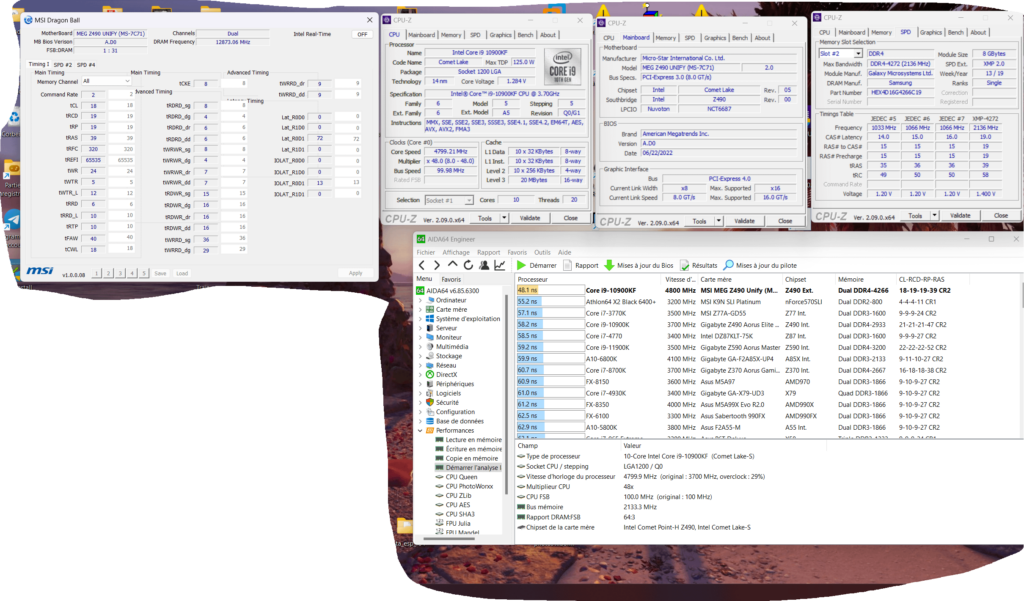Click the AIDA64 v6.85.6300 root node

(453, 291)
